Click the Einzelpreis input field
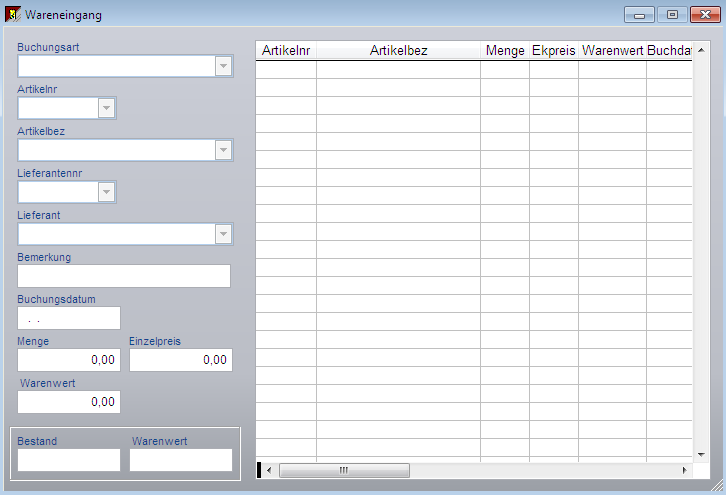This screenshot has height=495, width=726. [x=181, y=360]
